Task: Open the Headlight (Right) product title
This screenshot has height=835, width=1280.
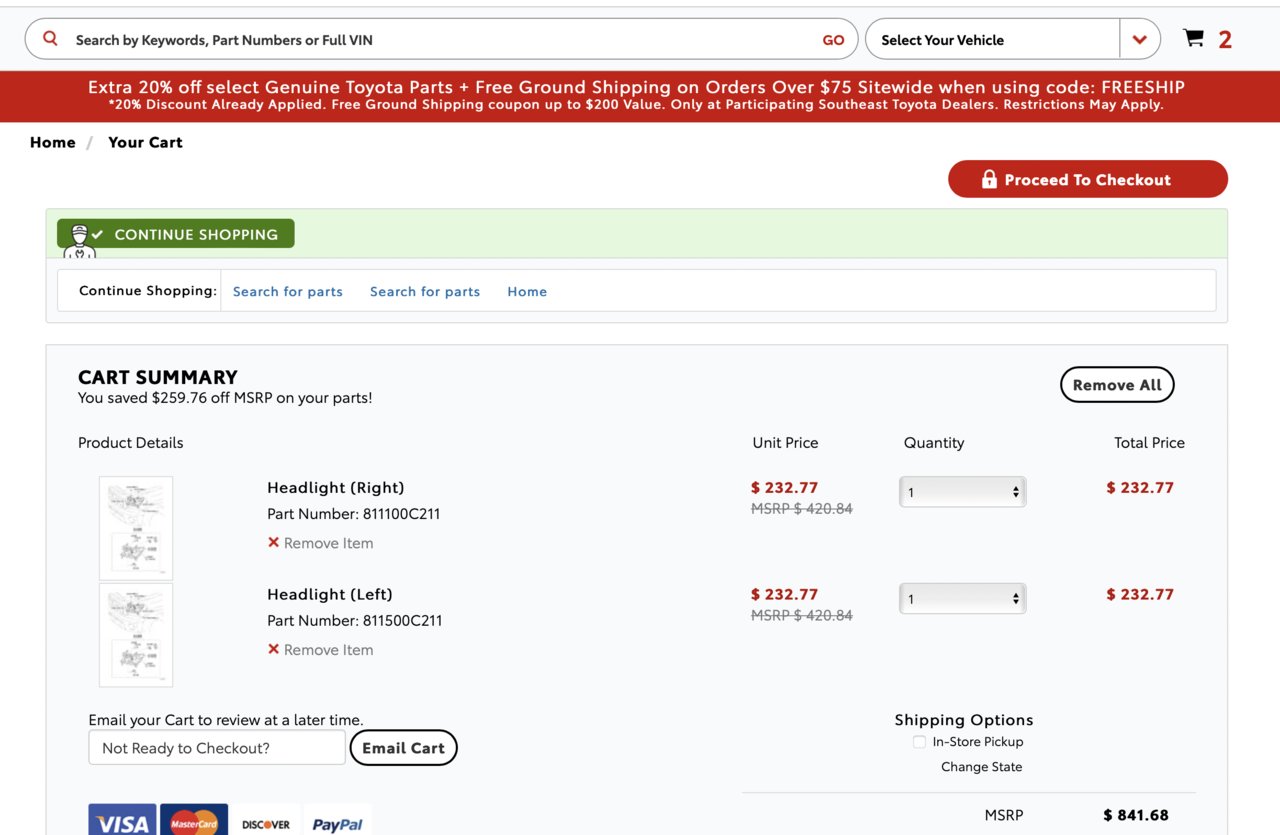Action: pyautogui.click(x=336, y=488)
